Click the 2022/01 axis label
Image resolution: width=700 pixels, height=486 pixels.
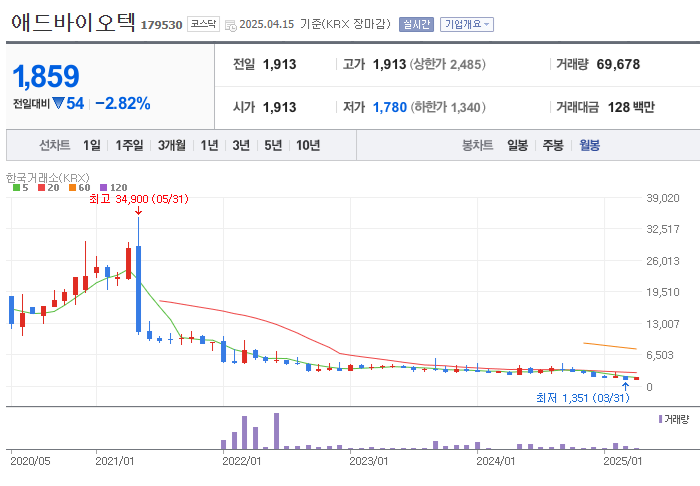(x=242, y=461)
